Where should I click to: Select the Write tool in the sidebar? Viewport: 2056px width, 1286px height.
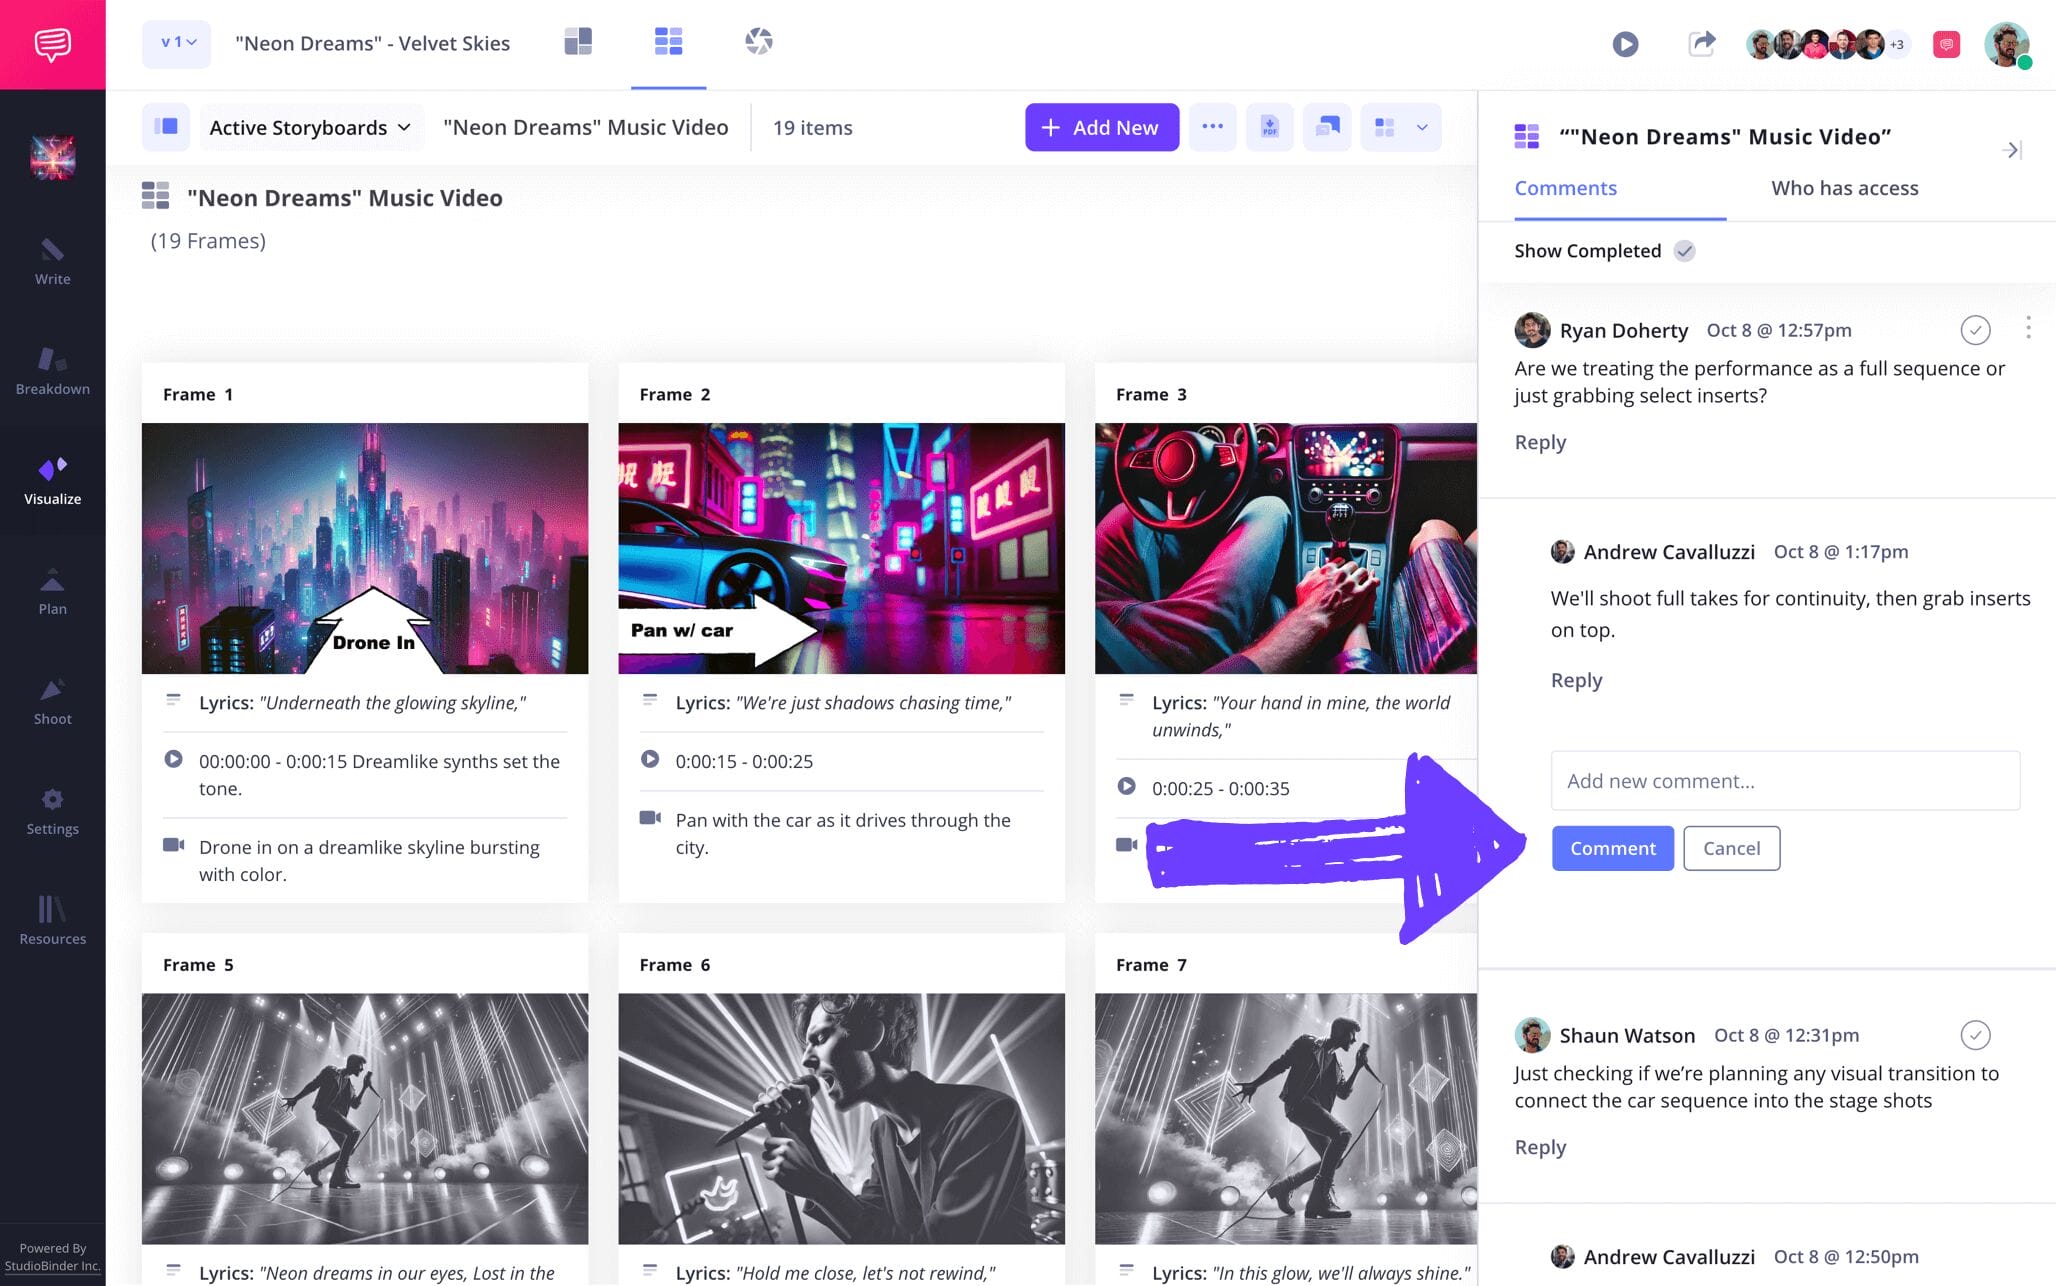pos(52,262)
